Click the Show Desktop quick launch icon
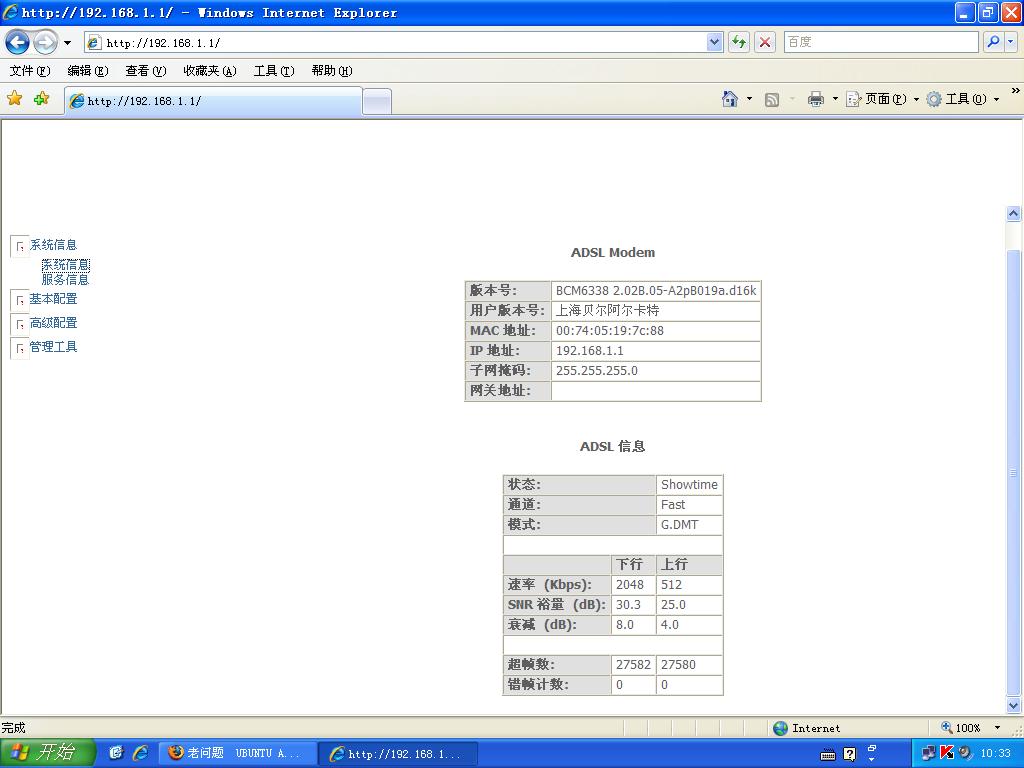This screenshot has height=768, width=1024. (x=116, y=753)
